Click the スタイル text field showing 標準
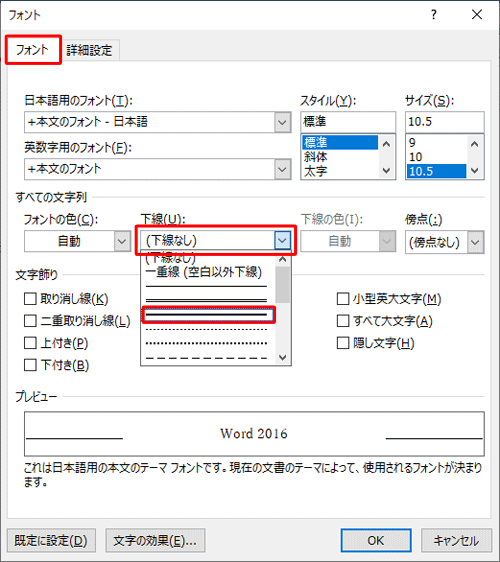Viewport: 500px width, 562px height. 348,122
